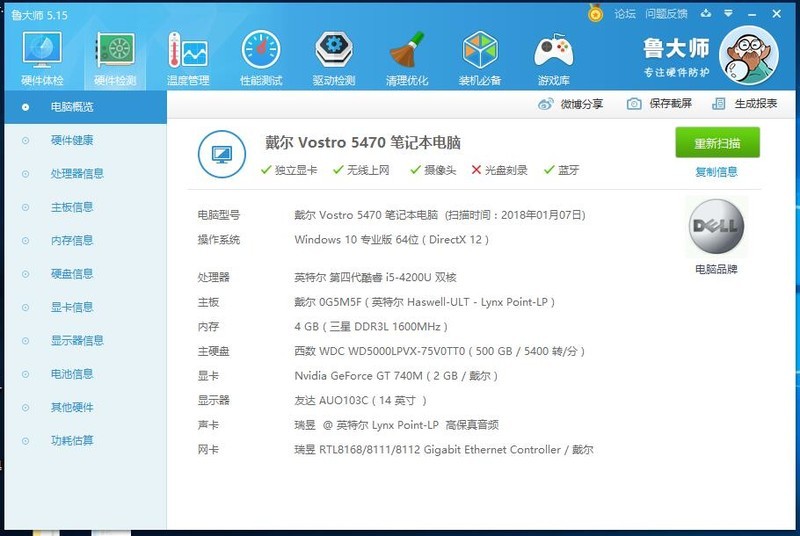The image size is (800, 536).
Task: Click the 友达 AUO103C display value
Action: click(x=360, y=400)
